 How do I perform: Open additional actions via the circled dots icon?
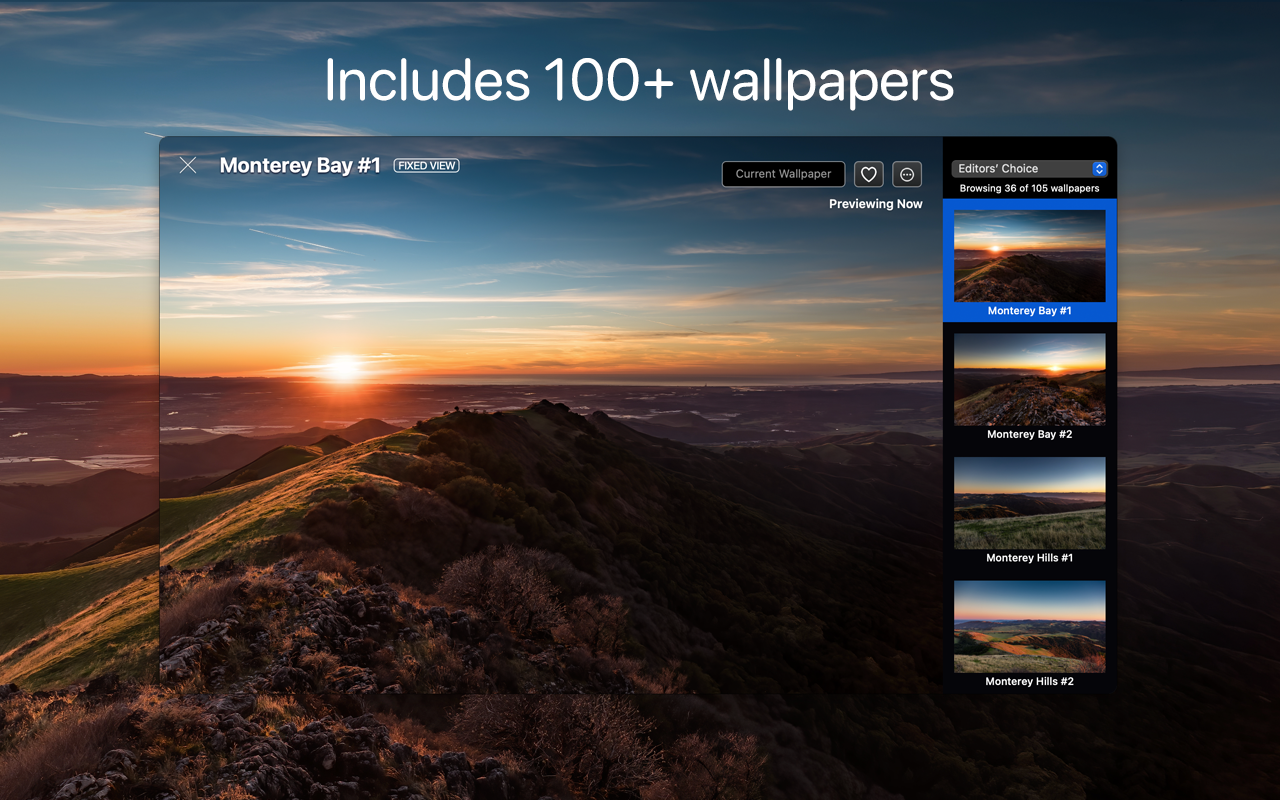click(906, 174)
